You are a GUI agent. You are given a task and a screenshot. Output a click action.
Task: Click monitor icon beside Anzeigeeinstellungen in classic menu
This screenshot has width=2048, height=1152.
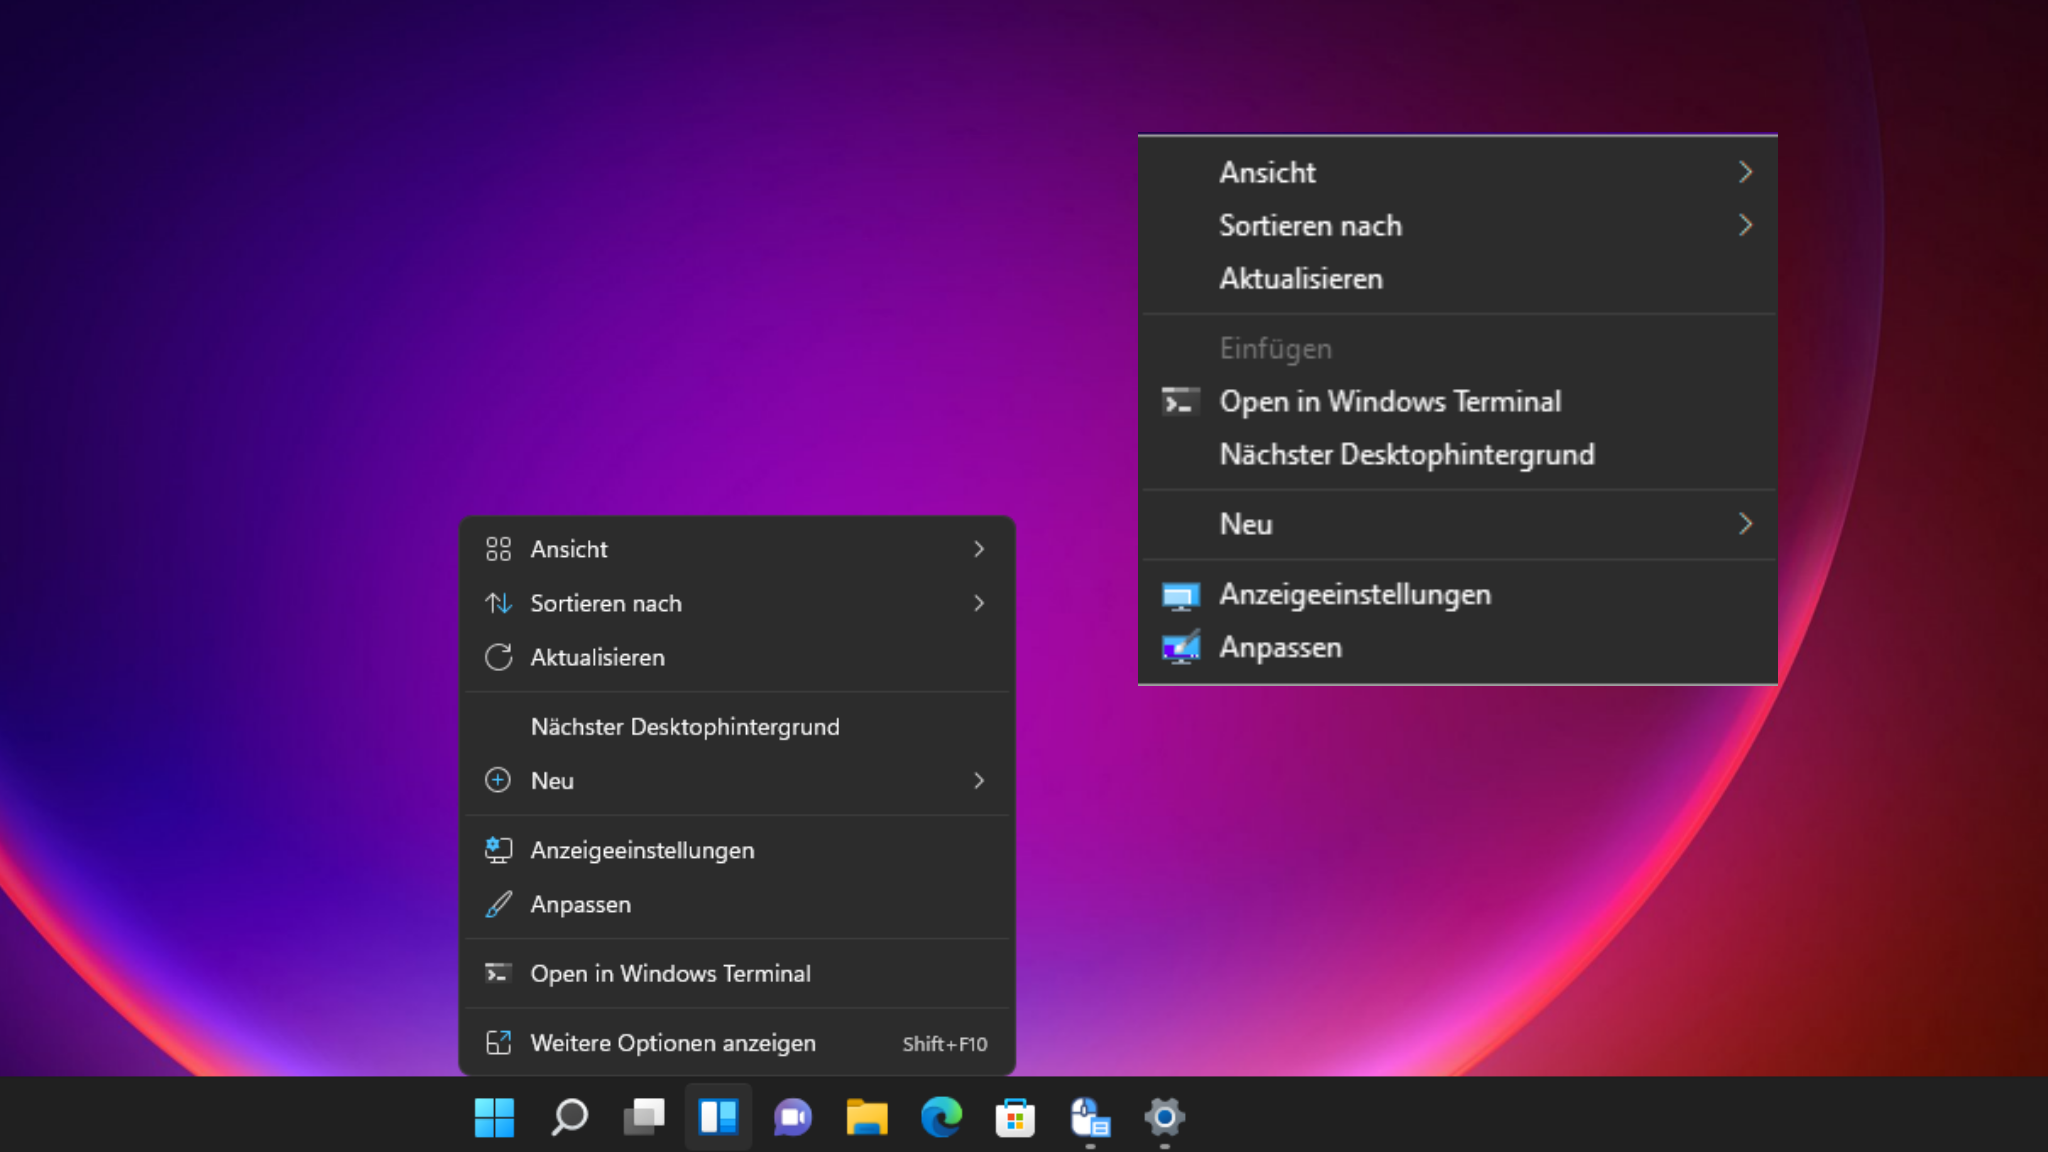coord(1180,595)
